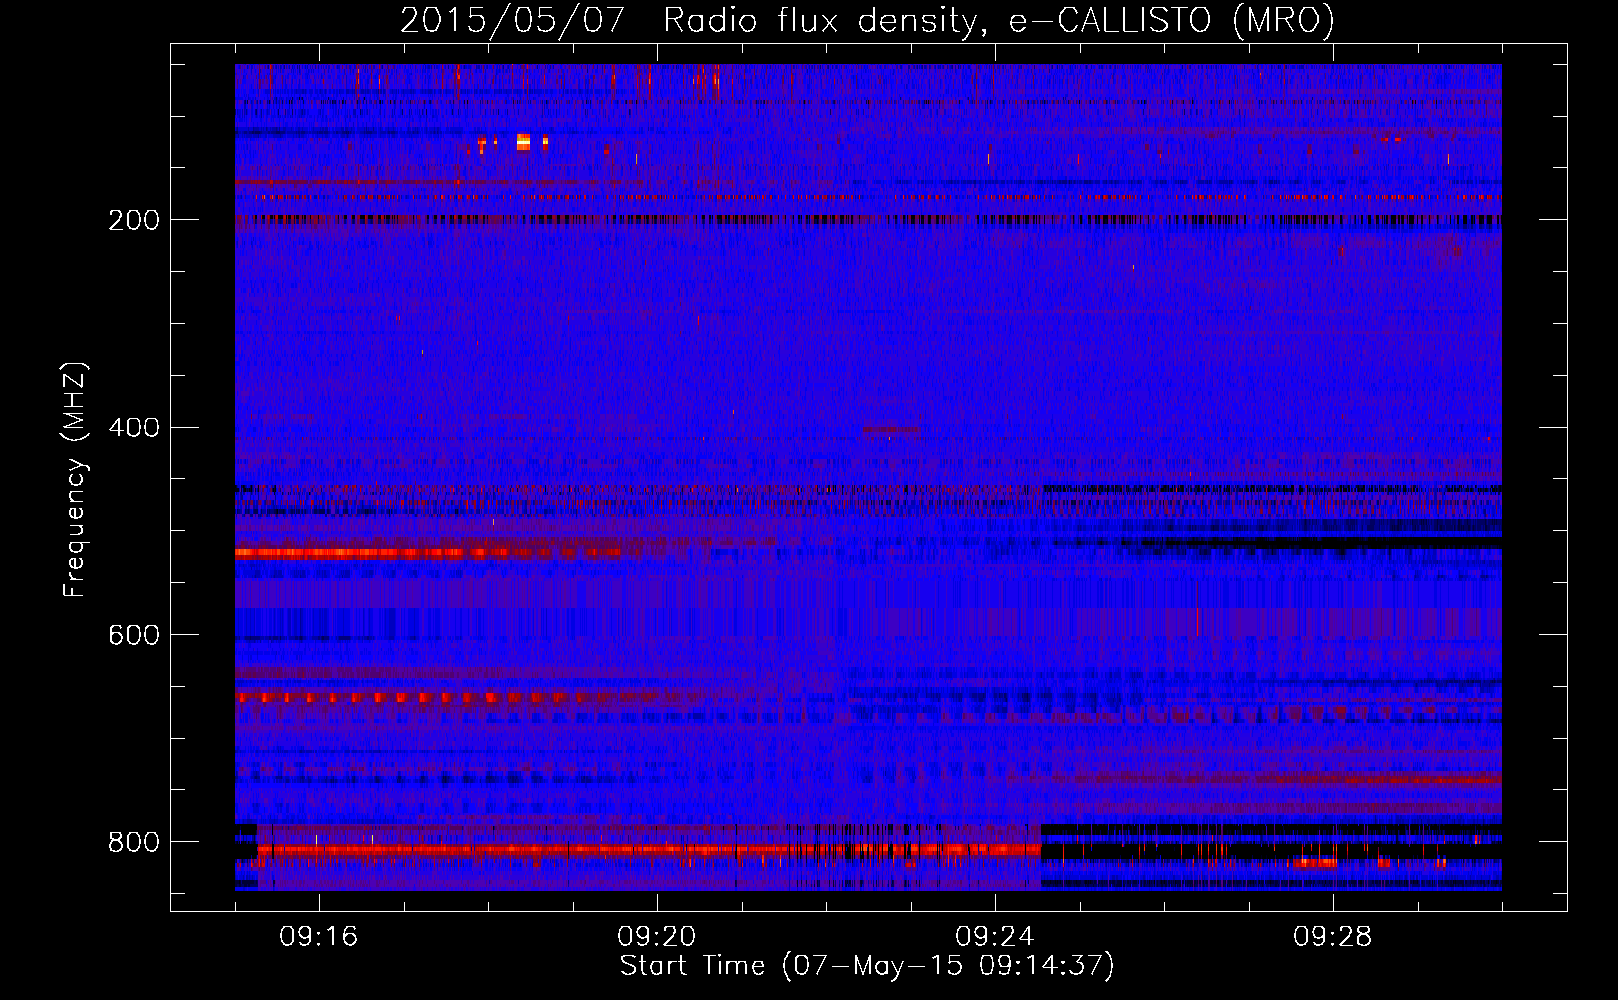This screenshot has width=1618, height=1000.
Task: Click the 09:28 time tick label
Action: pos(1333,937)
